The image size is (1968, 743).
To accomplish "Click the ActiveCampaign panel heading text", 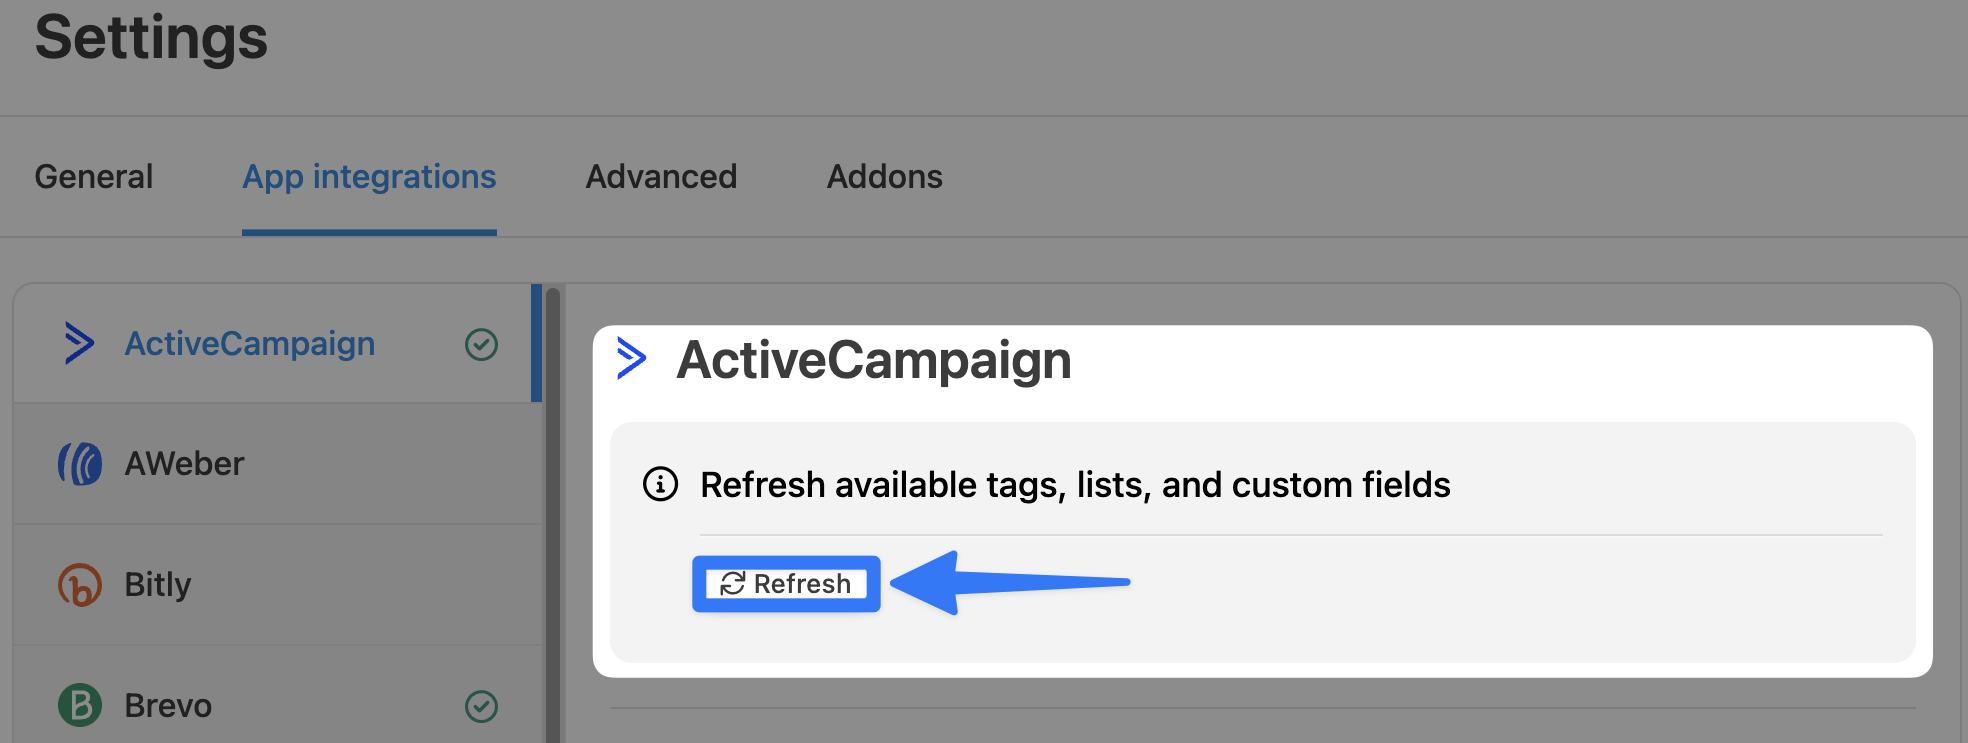I will [x=873, y=360].
